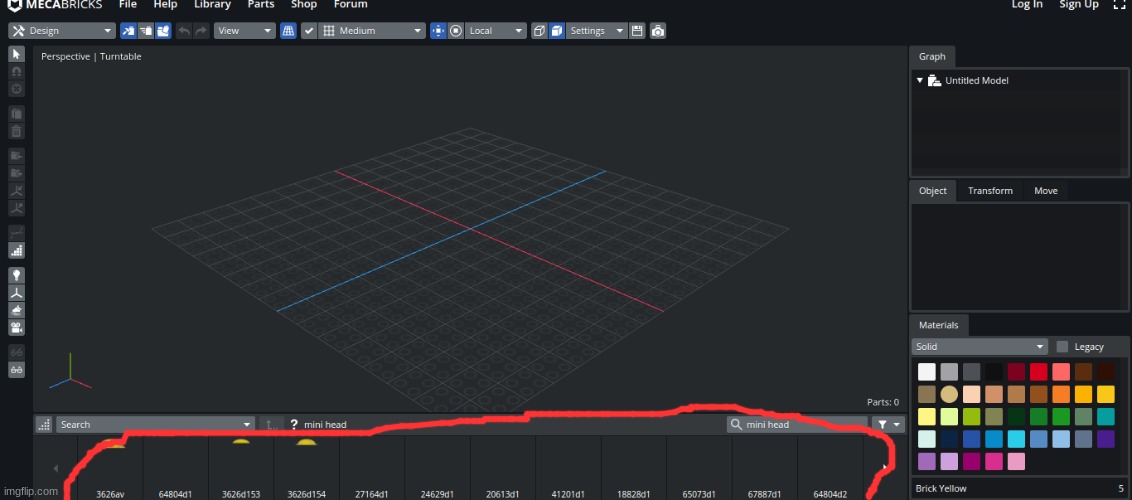Click the question mark help icon near mini head
The image size is (1132, 500).
(294, 424)
